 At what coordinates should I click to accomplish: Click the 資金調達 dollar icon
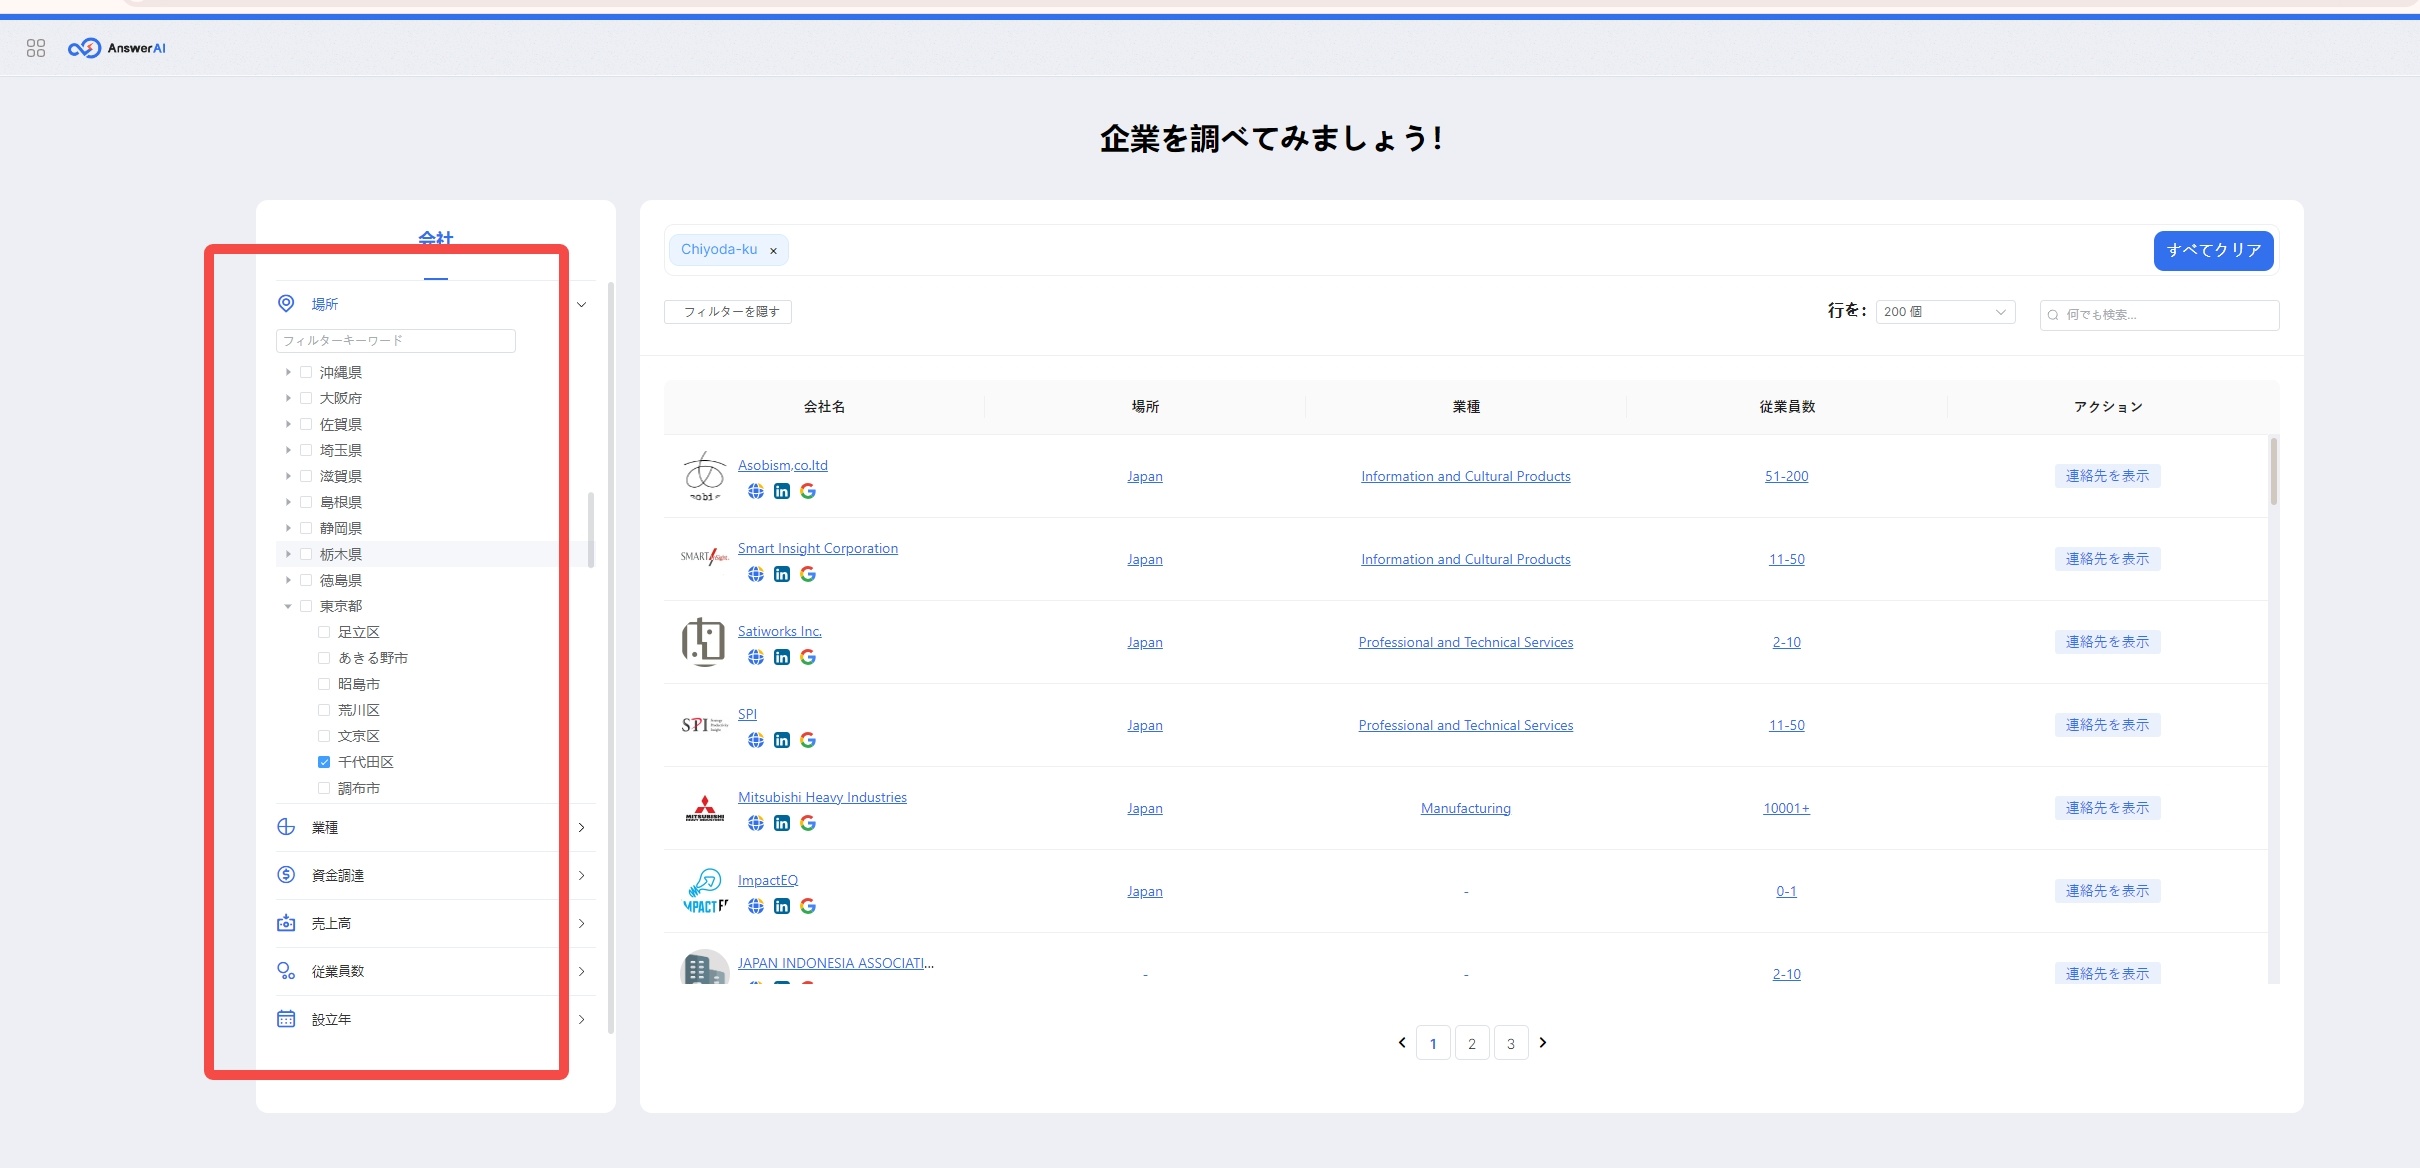tap(286, 875)
